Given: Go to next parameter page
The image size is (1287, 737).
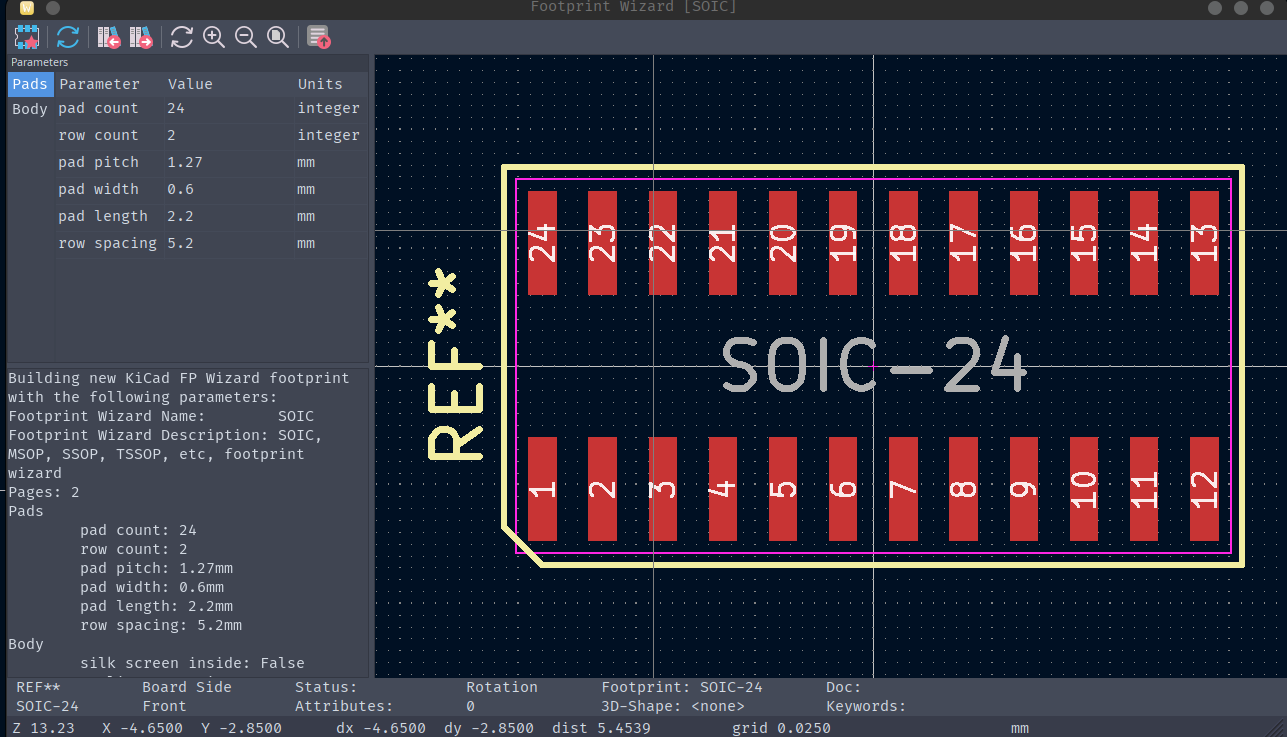Looking at the screenshot, I should (141, 38).
